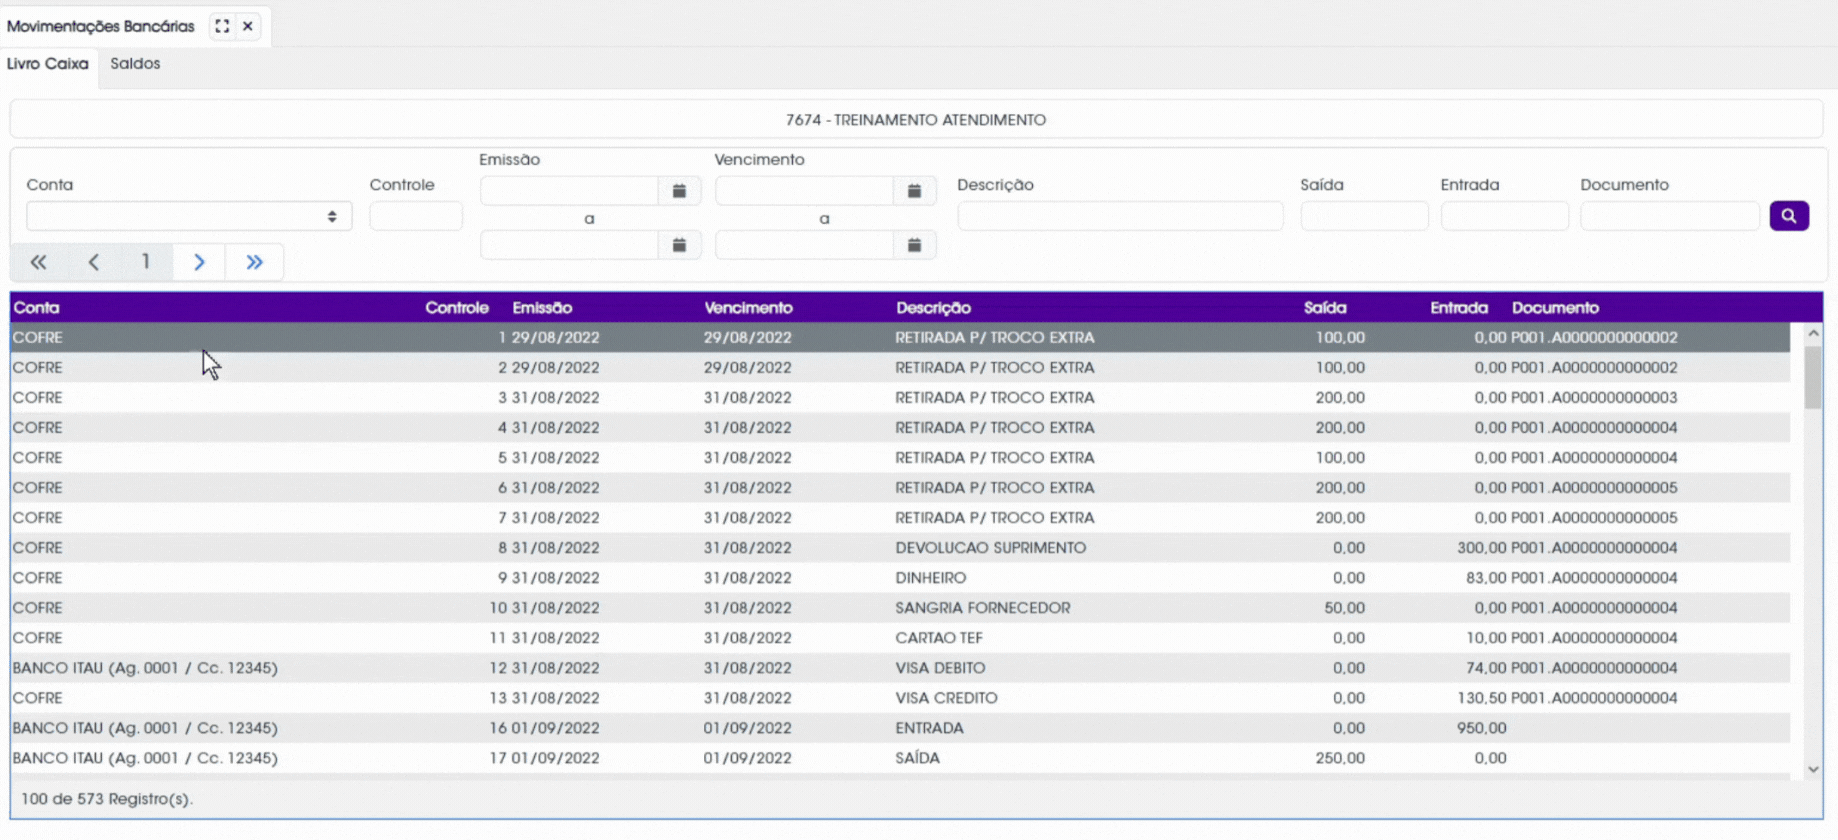This screenshot has height=840, width=1838.
Task: Click the purple search magnifier button
Action: 1789,216
